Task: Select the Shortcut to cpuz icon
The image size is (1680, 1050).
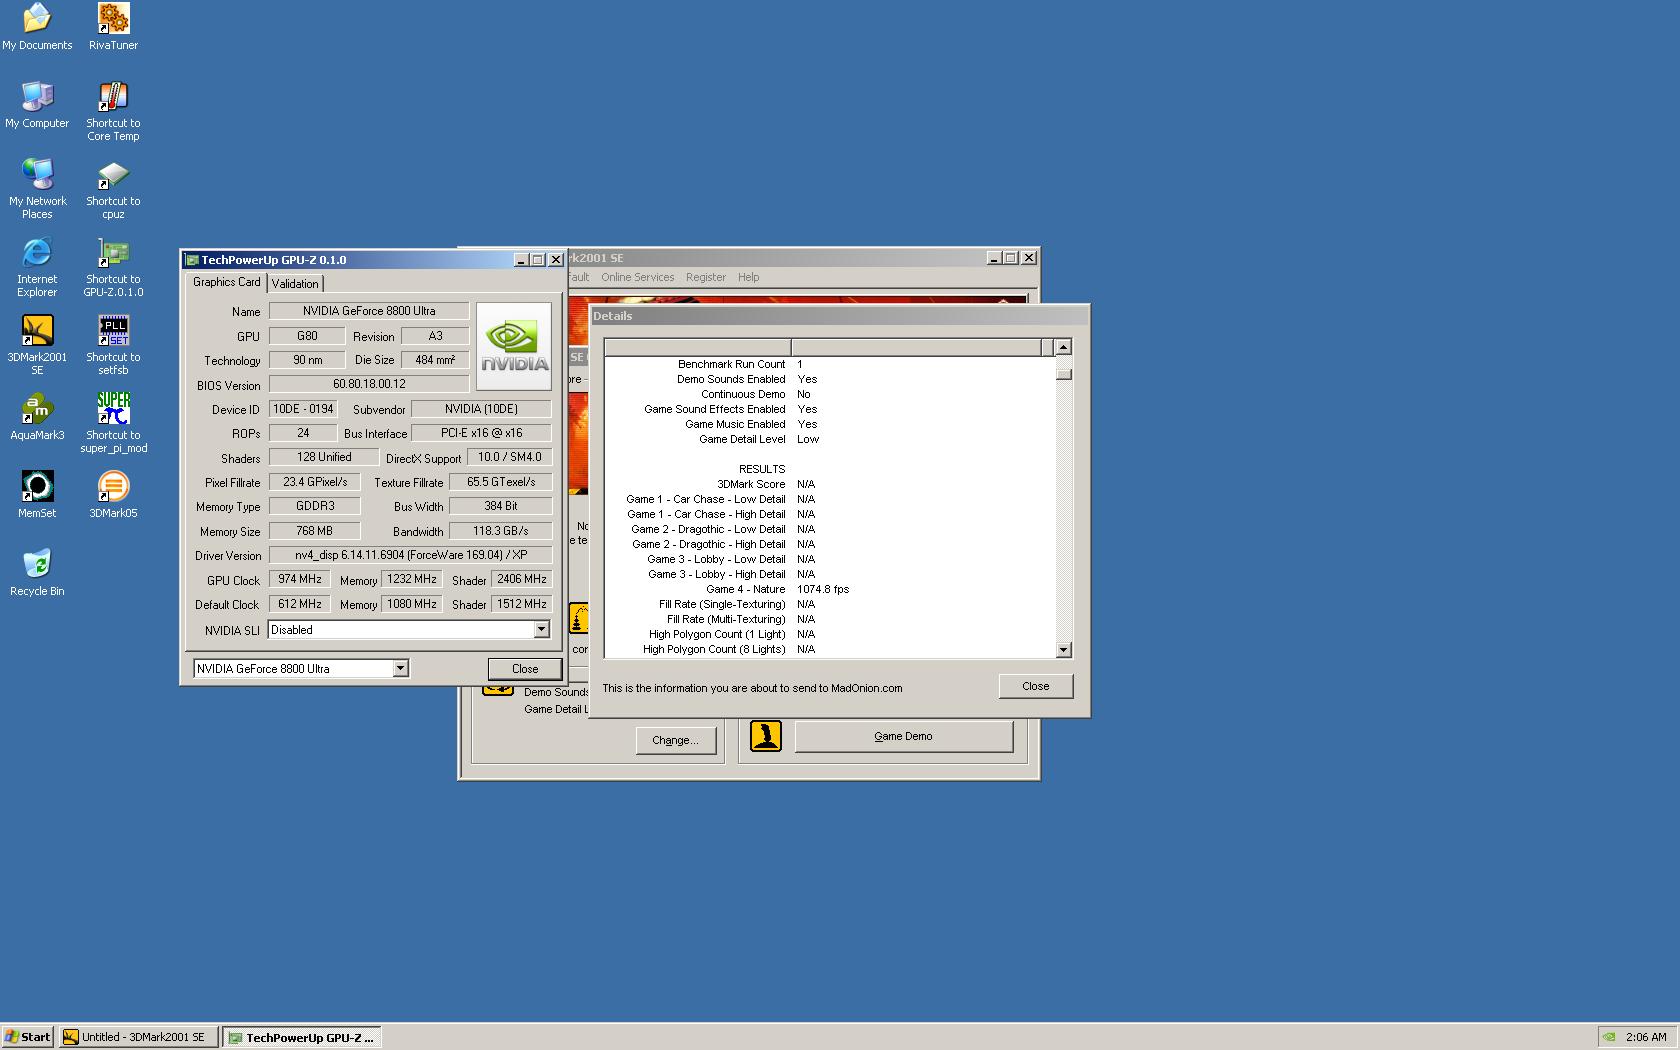Action: (x=113, y=189)
